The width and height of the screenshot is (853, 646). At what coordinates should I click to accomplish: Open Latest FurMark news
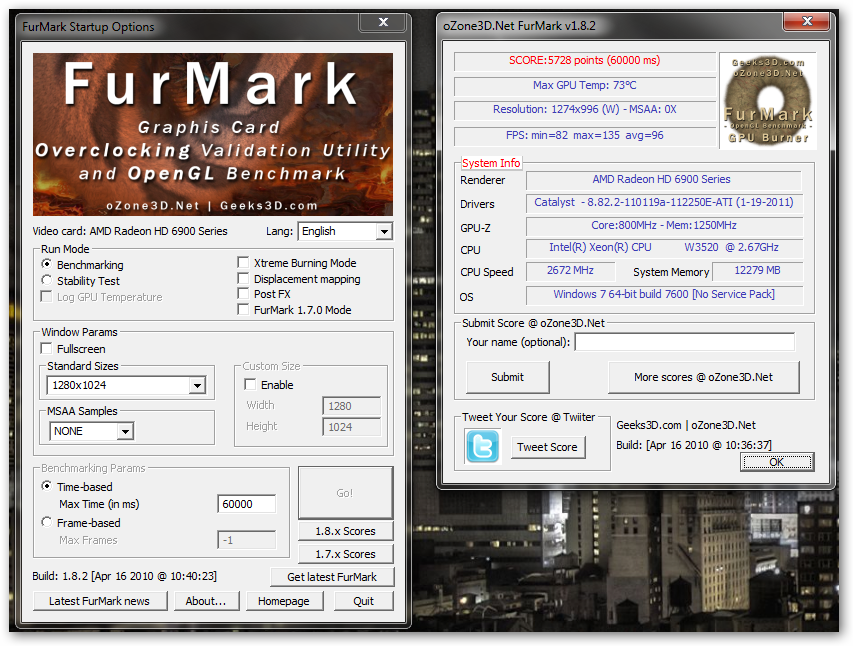click(x=100, y=601)
